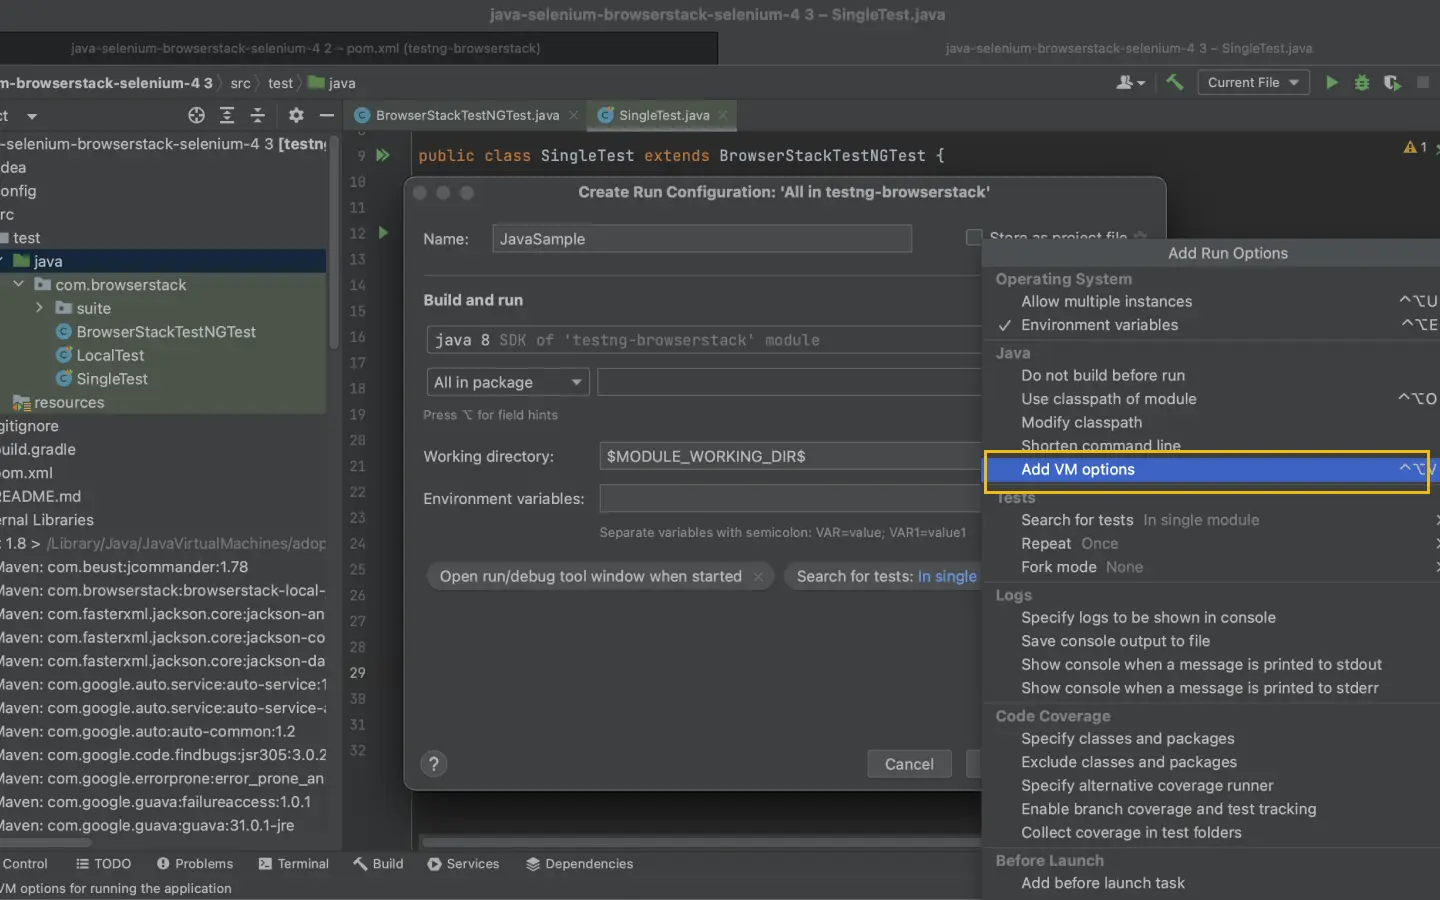Click the locate-in-project target icon
This screenshot has width=1440, height=900.
coord(196,116)
